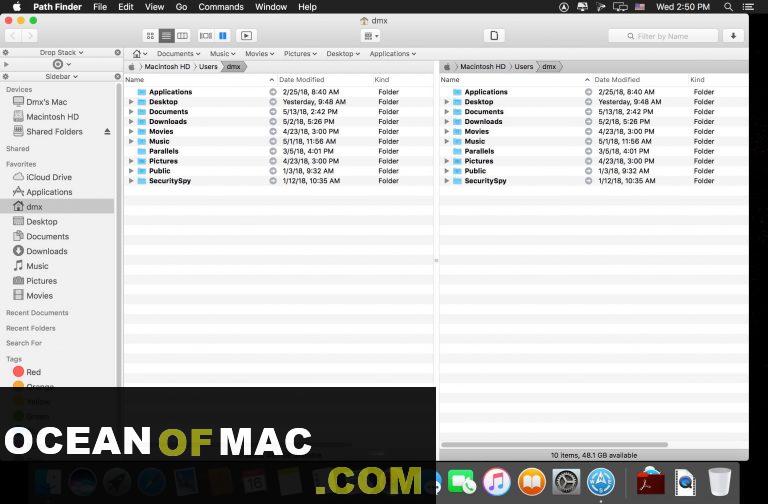Close the Sidebar panel
The image size is (768, 504).
coord(118,76)
